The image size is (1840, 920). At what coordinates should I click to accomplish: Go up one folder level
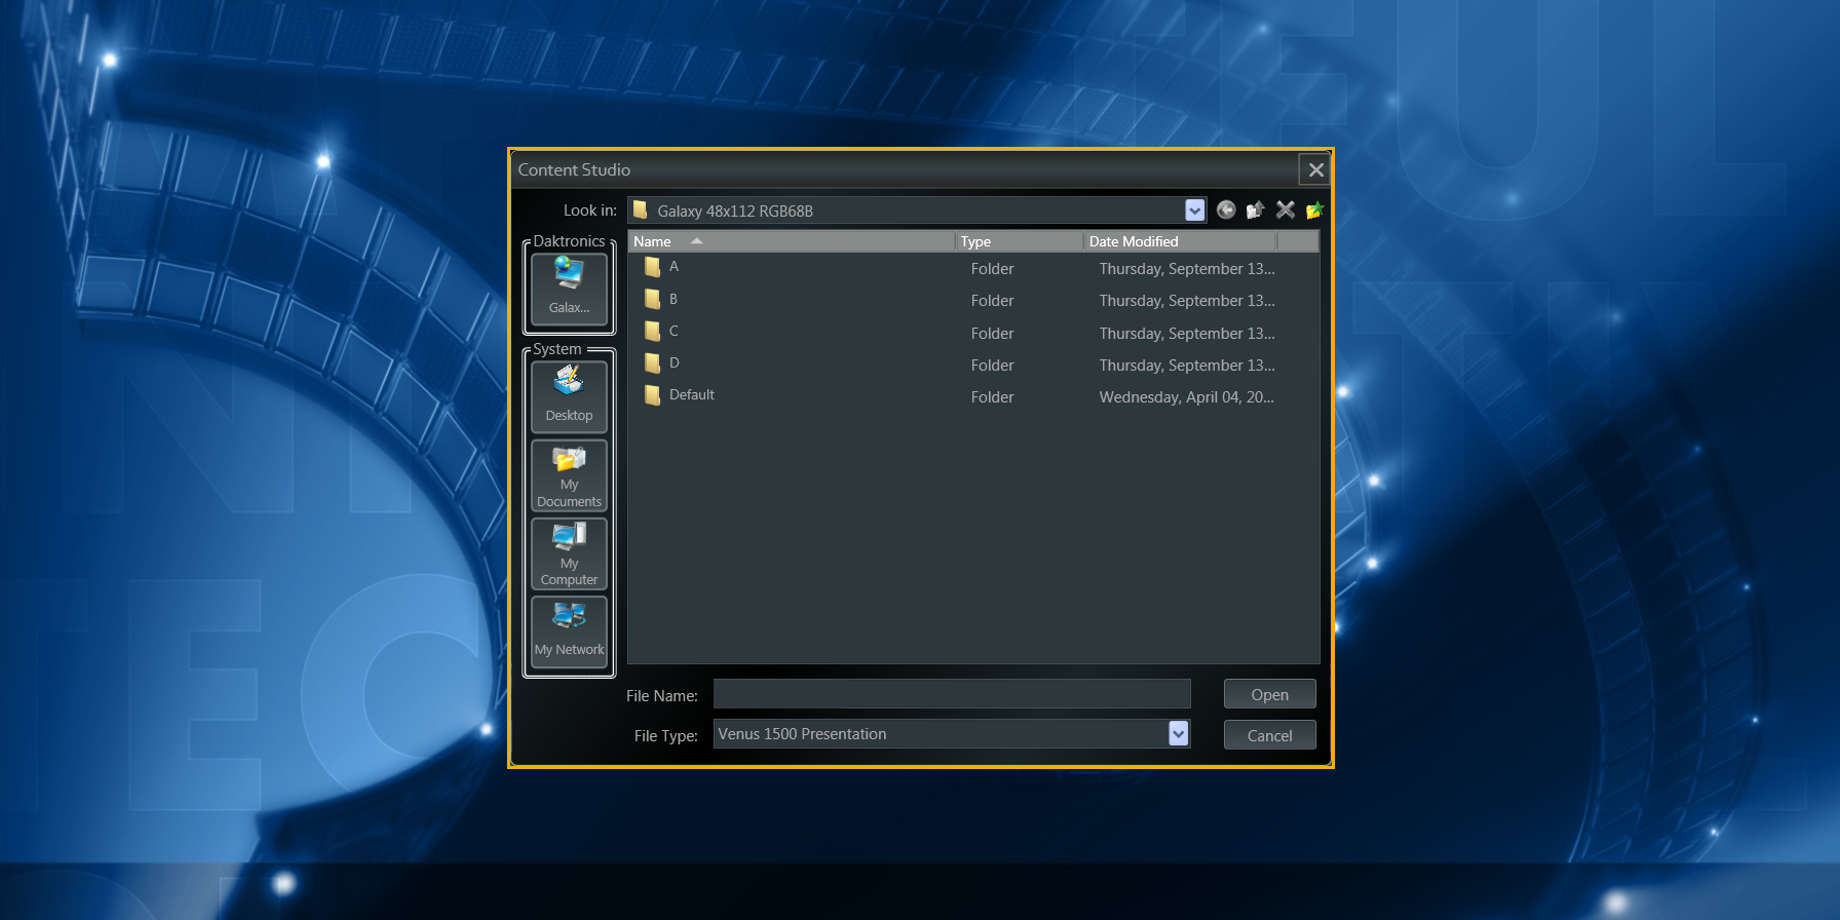coord(1255,210)
